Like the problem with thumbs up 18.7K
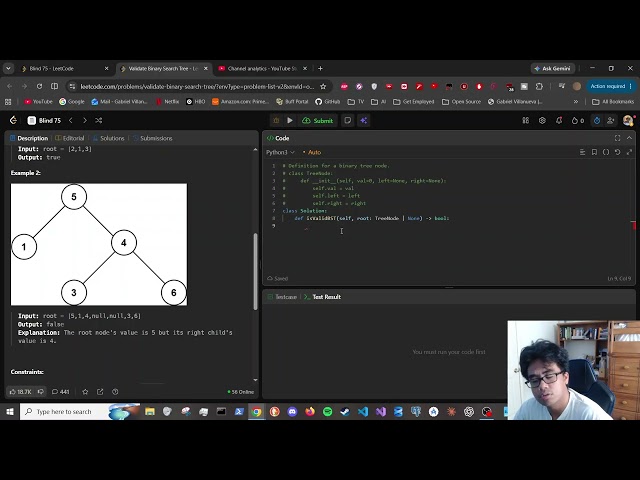Screen dimensions: 640x480 point(20,392)
